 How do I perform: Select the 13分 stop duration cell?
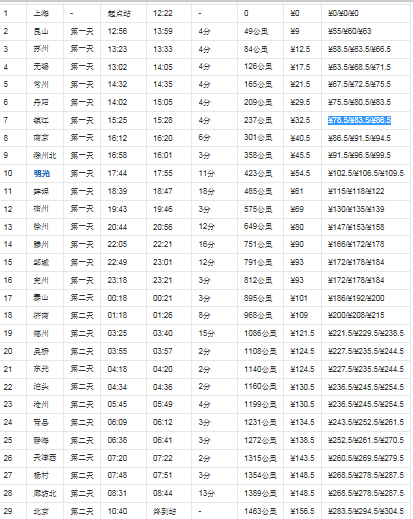point(207,493)
